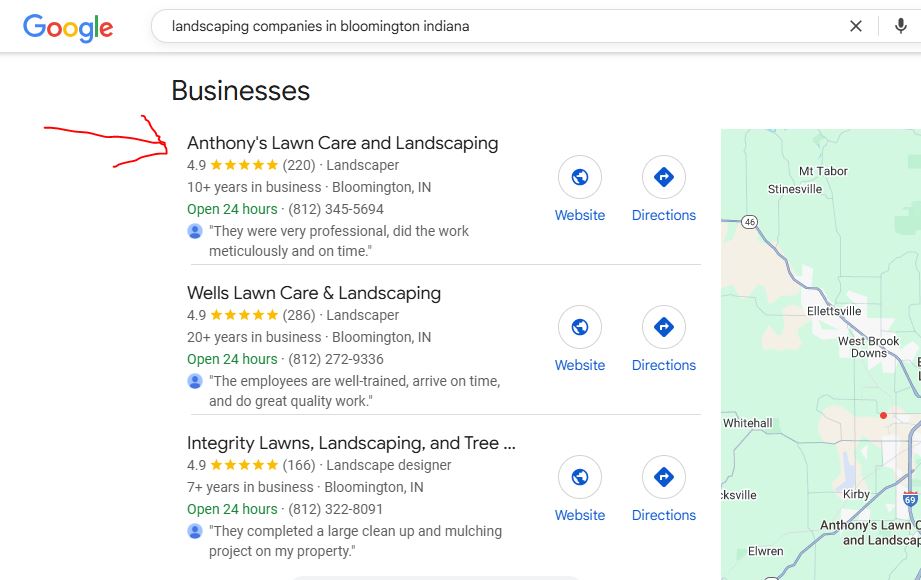This screenshot has width=921, height=580.
Task: Click Anthony's reviewer avatar icon
Action: pyautogui.click(x=195, y=231)
